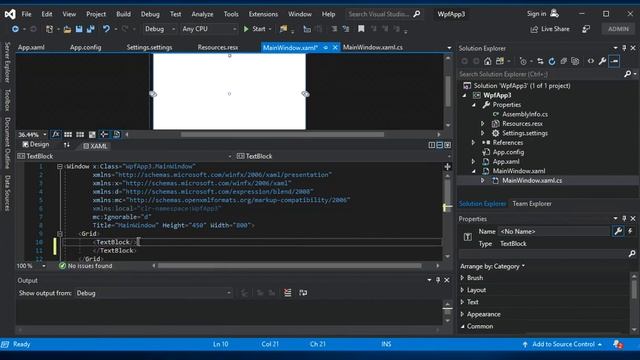
Task: Open Show output from Debug dropdown
Action: (x=153, y=293)
